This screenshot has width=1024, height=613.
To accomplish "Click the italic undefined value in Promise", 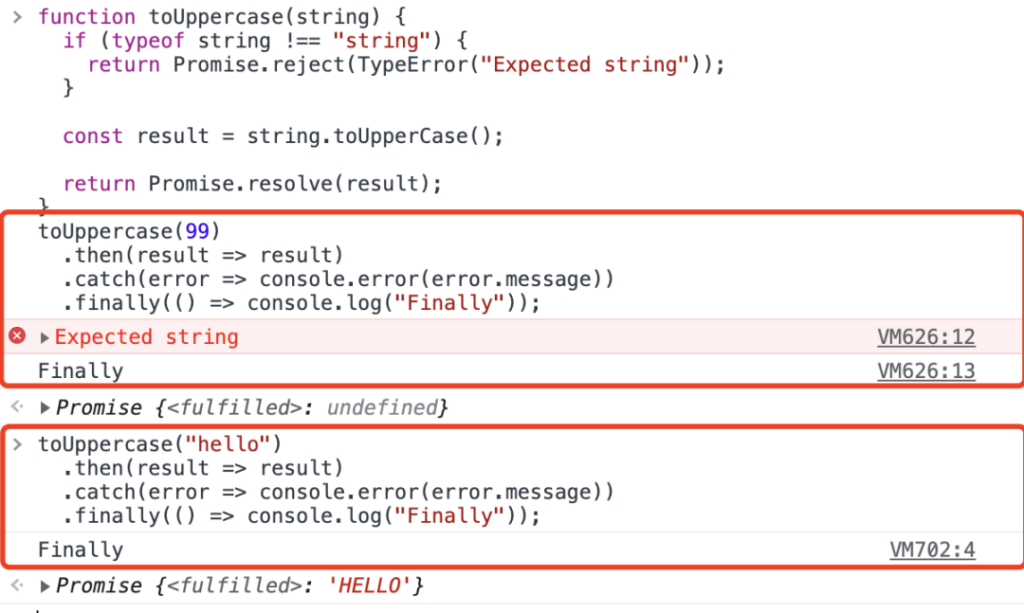I will 382,407.
